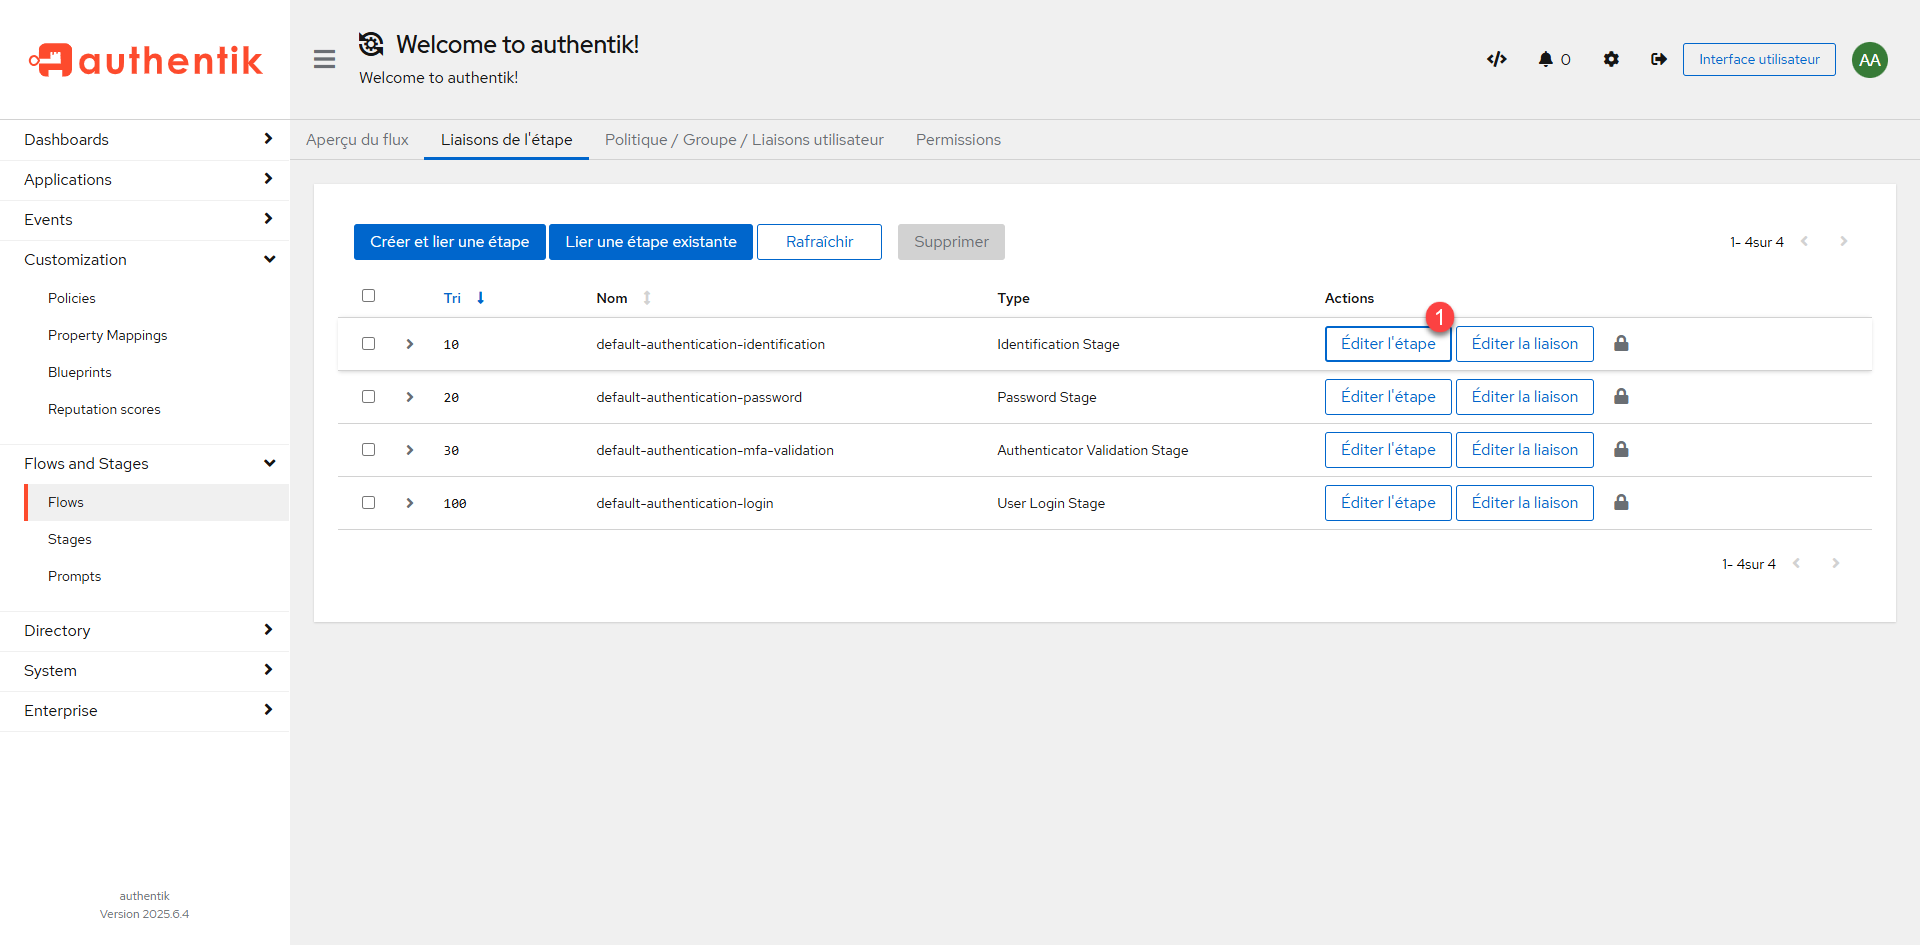This screenshot has height=945, width=1920.
Task: Click the Créer et lier une étape button
Action: click(449, 242)
